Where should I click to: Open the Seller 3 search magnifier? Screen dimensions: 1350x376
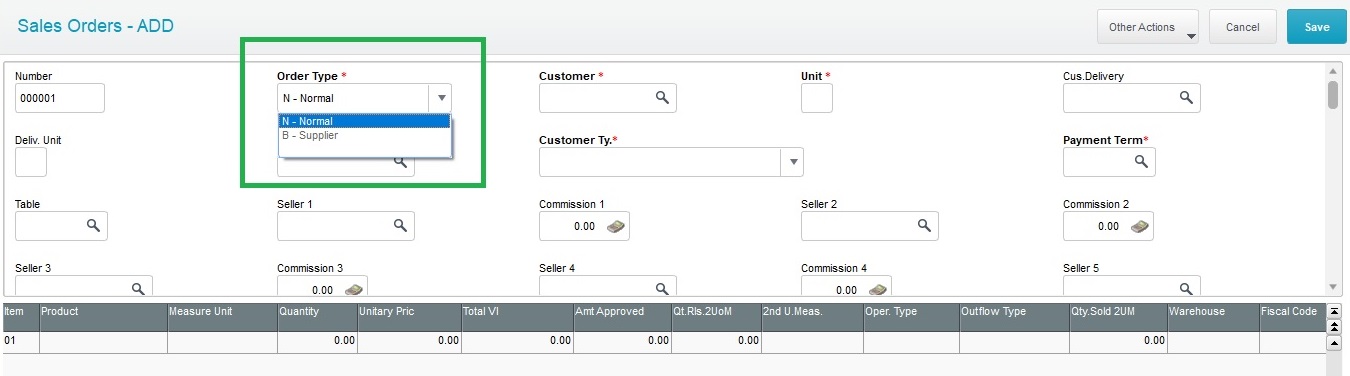point(137,288)
